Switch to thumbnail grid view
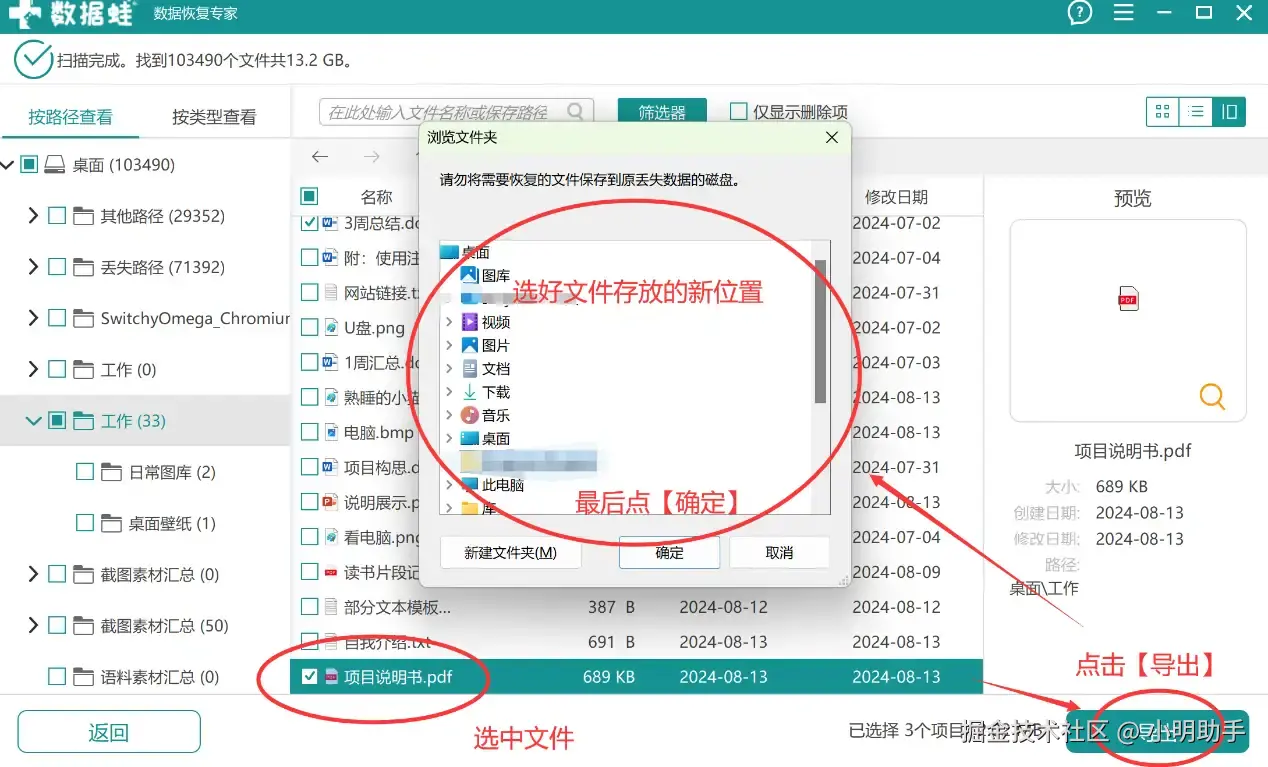 (1162, 112)
